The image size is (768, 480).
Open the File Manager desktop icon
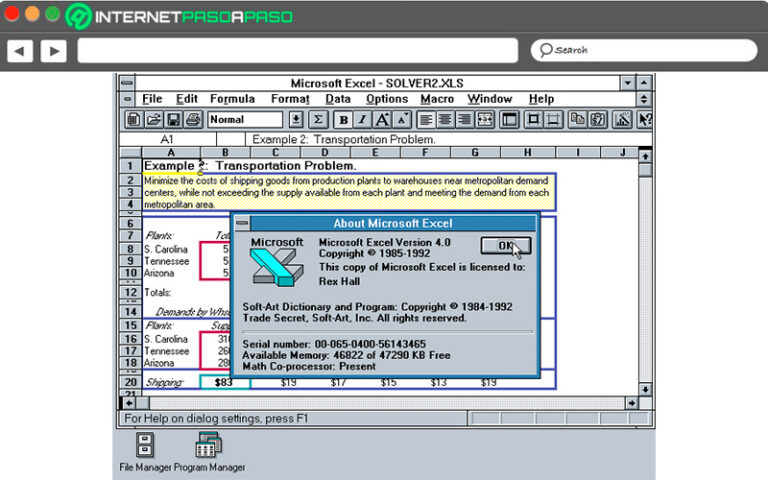(x=145, y=445)
